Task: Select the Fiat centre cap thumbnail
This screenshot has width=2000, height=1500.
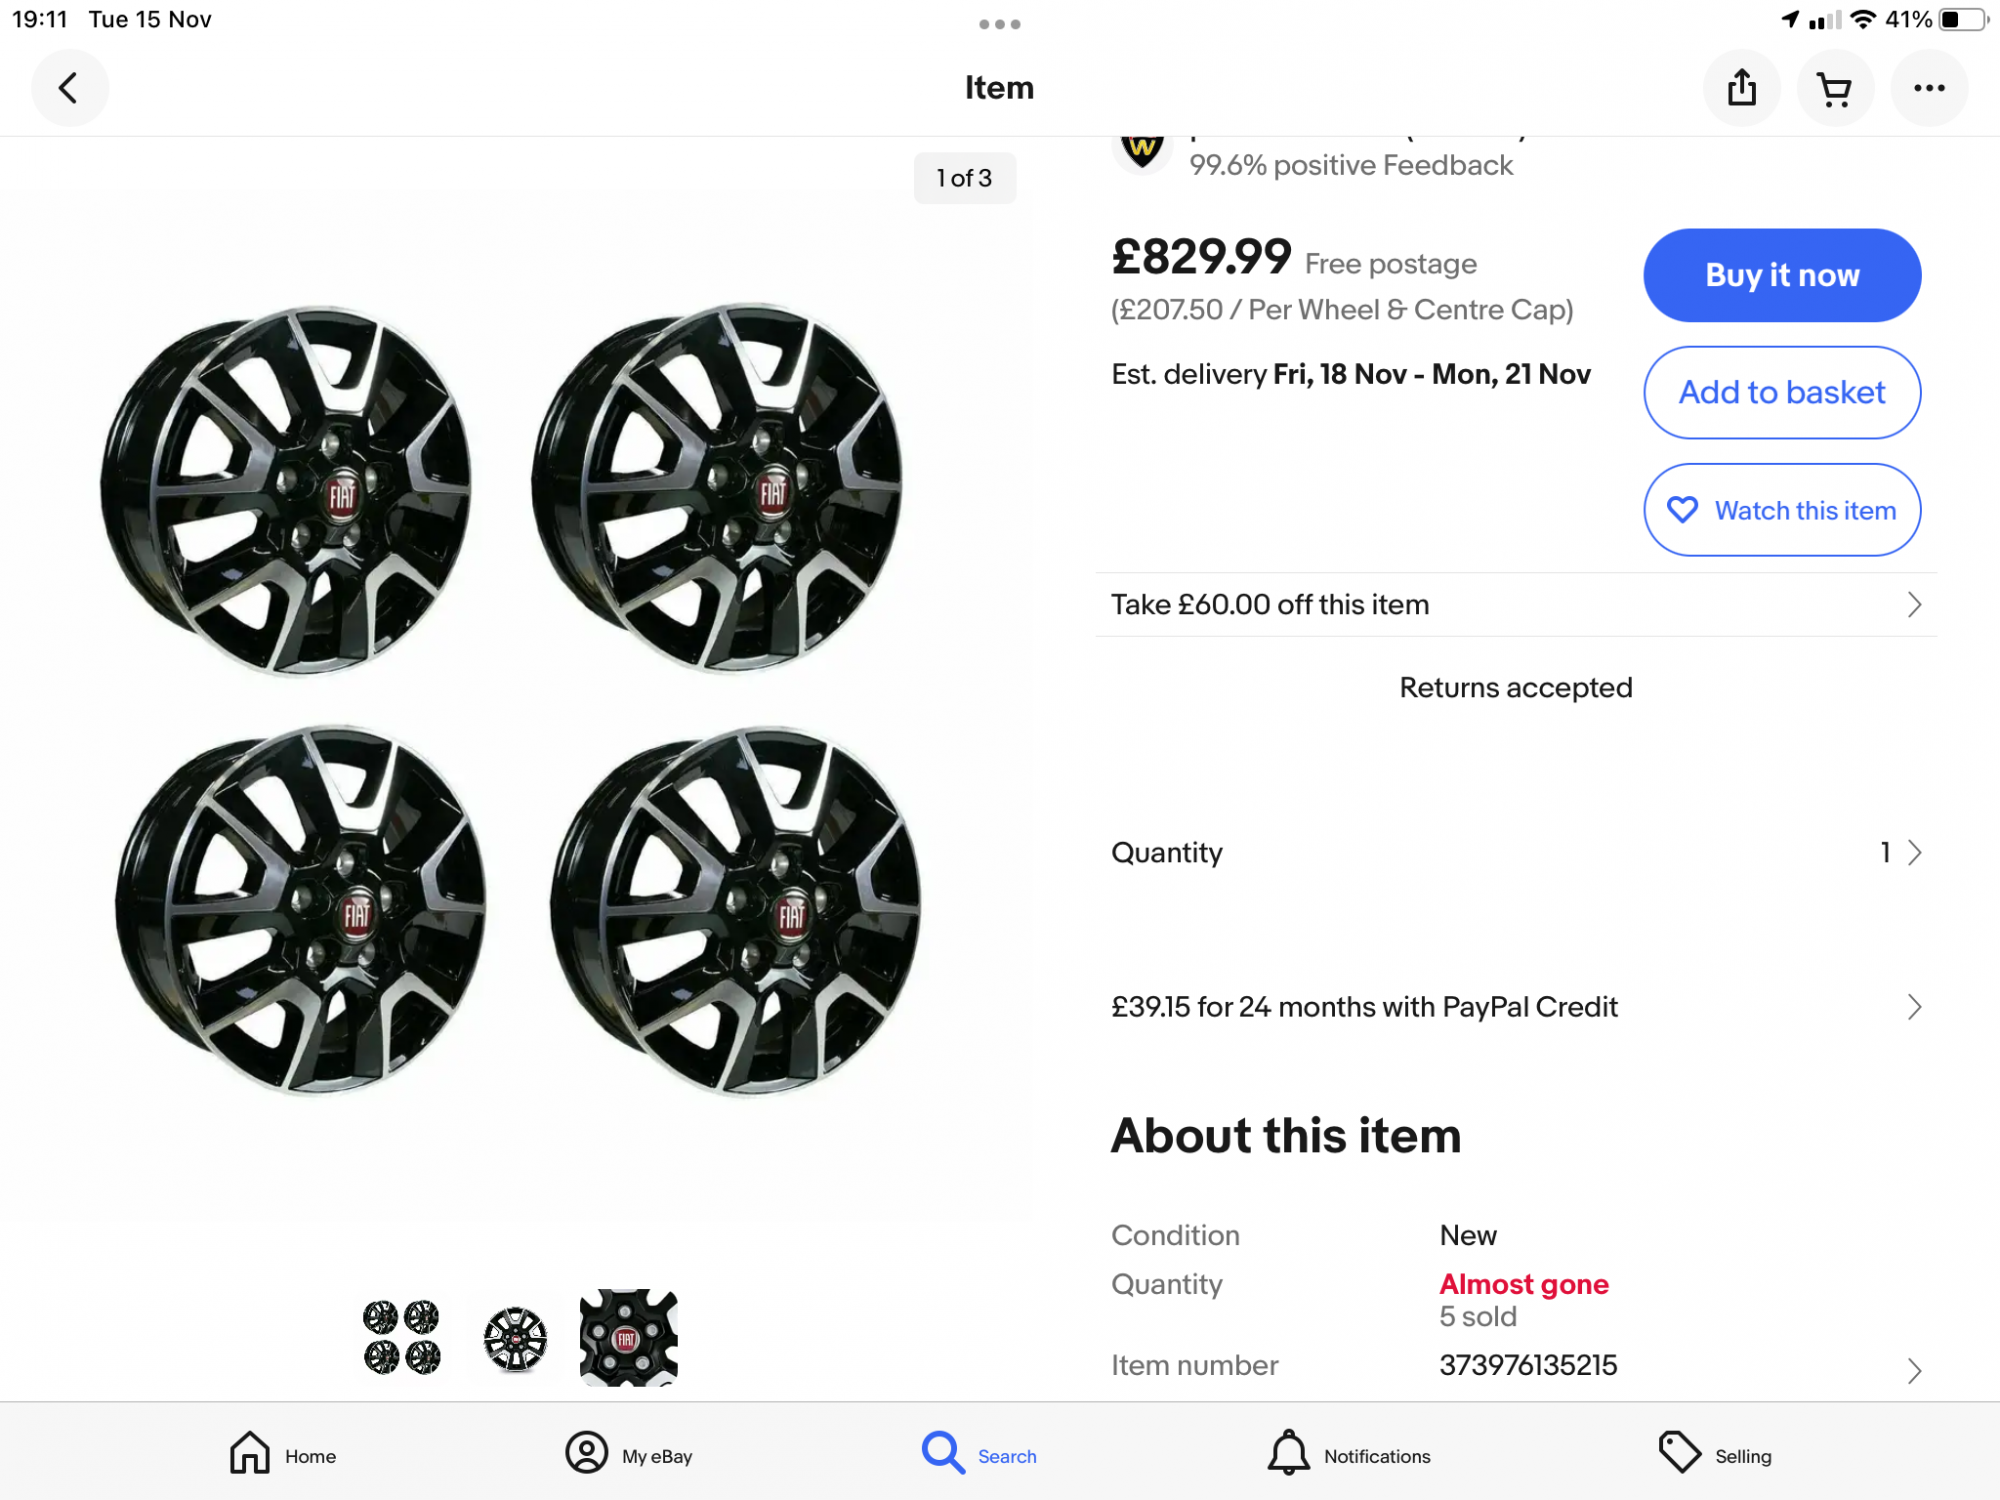Action: (x=628, y=1338)
